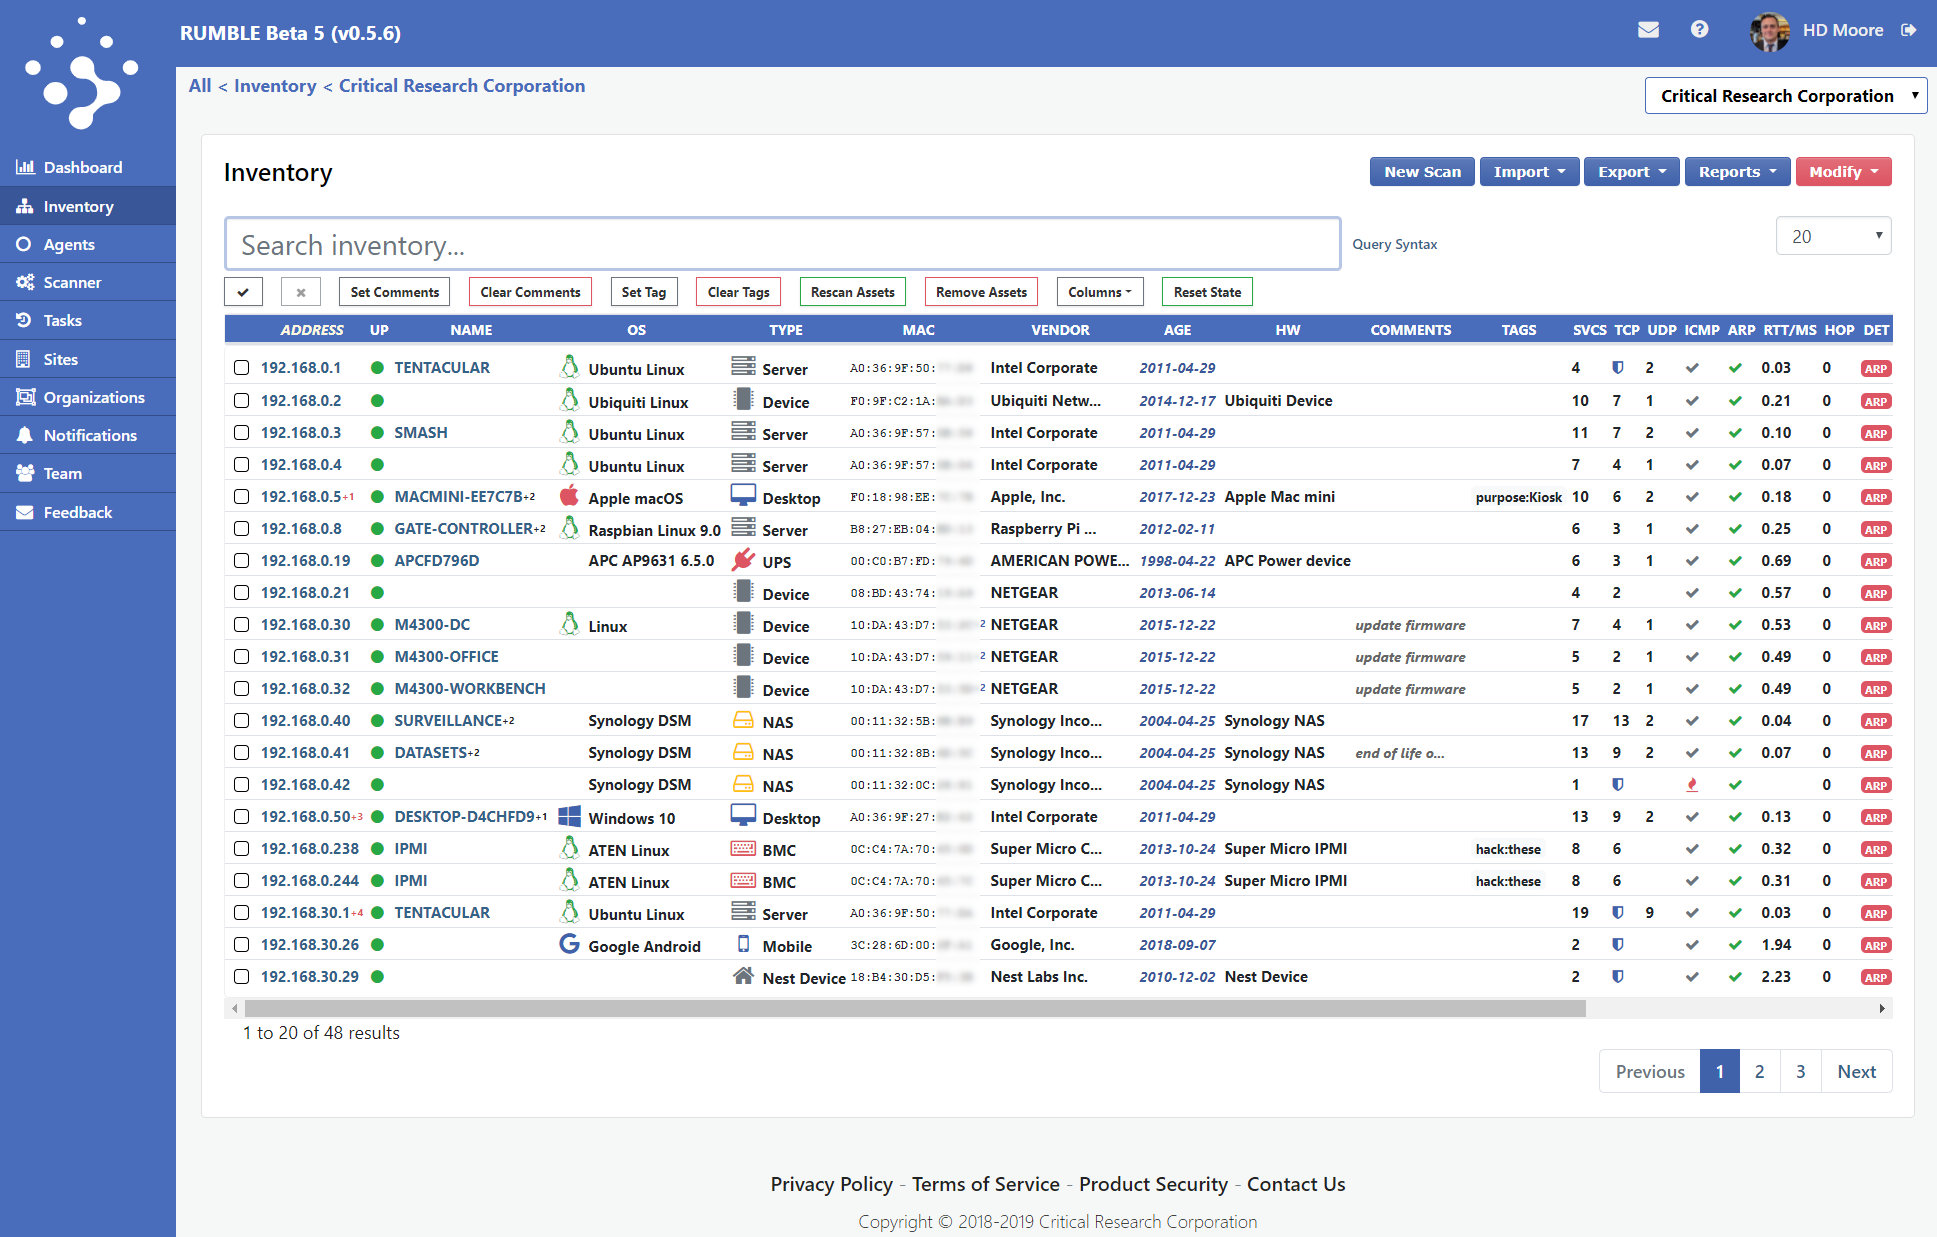Click the Device icon for M4300-DC
Viewport: 1937px width, 1237px height.
(743, 623)
